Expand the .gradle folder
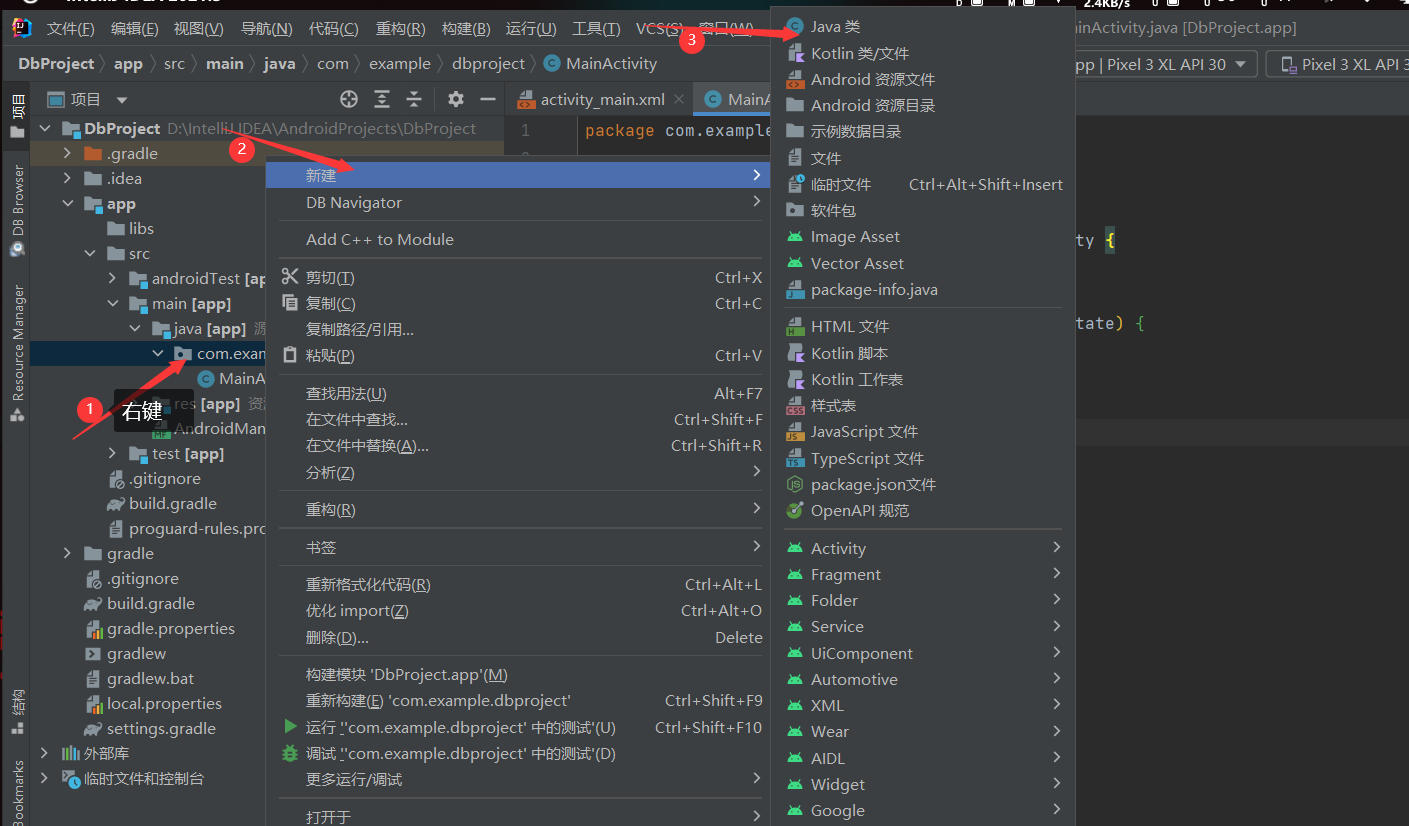The image size is (1409, 826). pyautogui.click(x=67, y=153)
